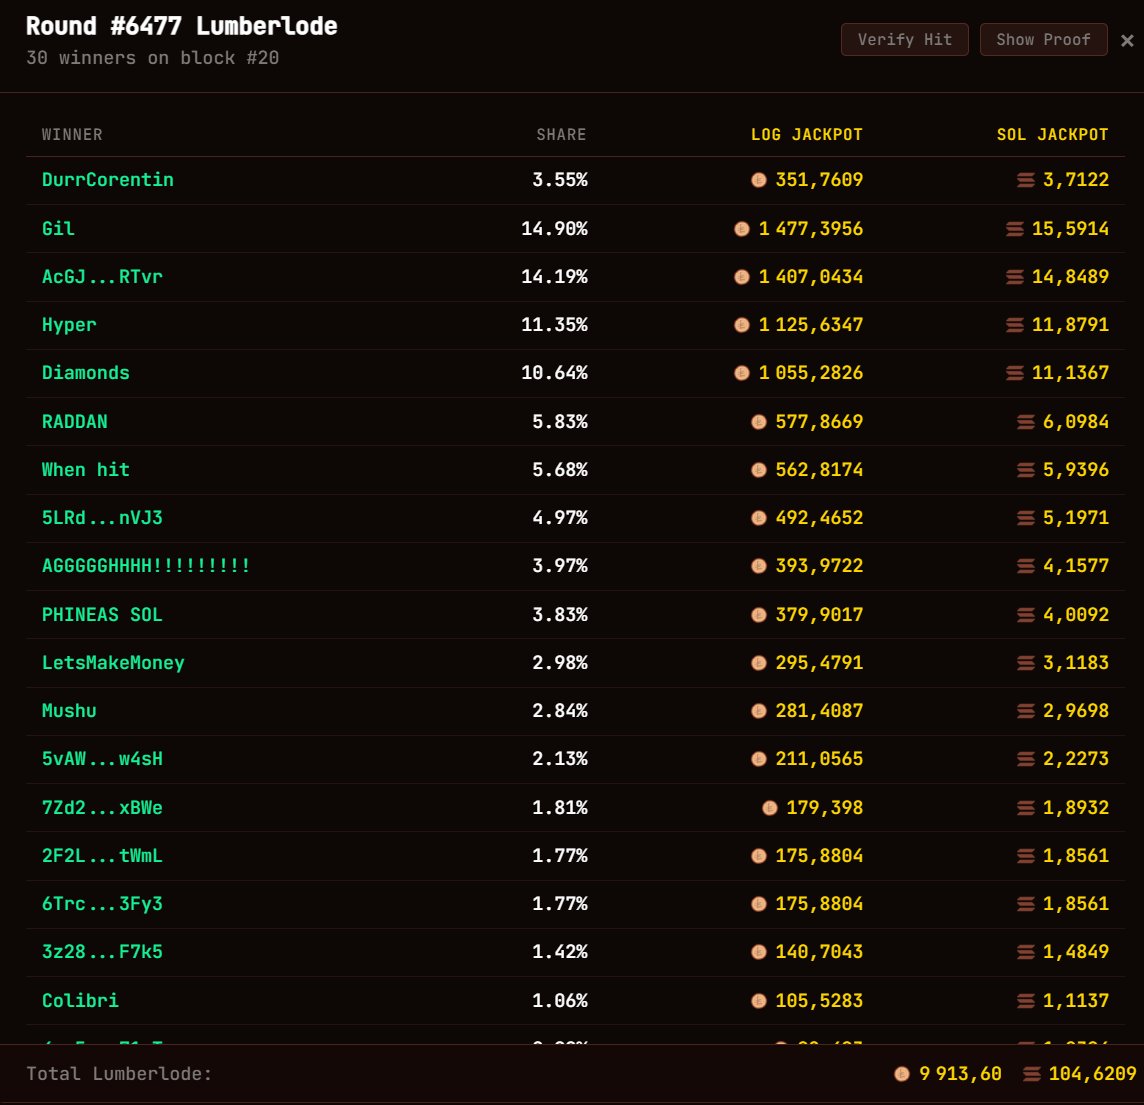
Task: Click the 1,8932 SOL jackpot value
Action: [x=1076, y=808]
